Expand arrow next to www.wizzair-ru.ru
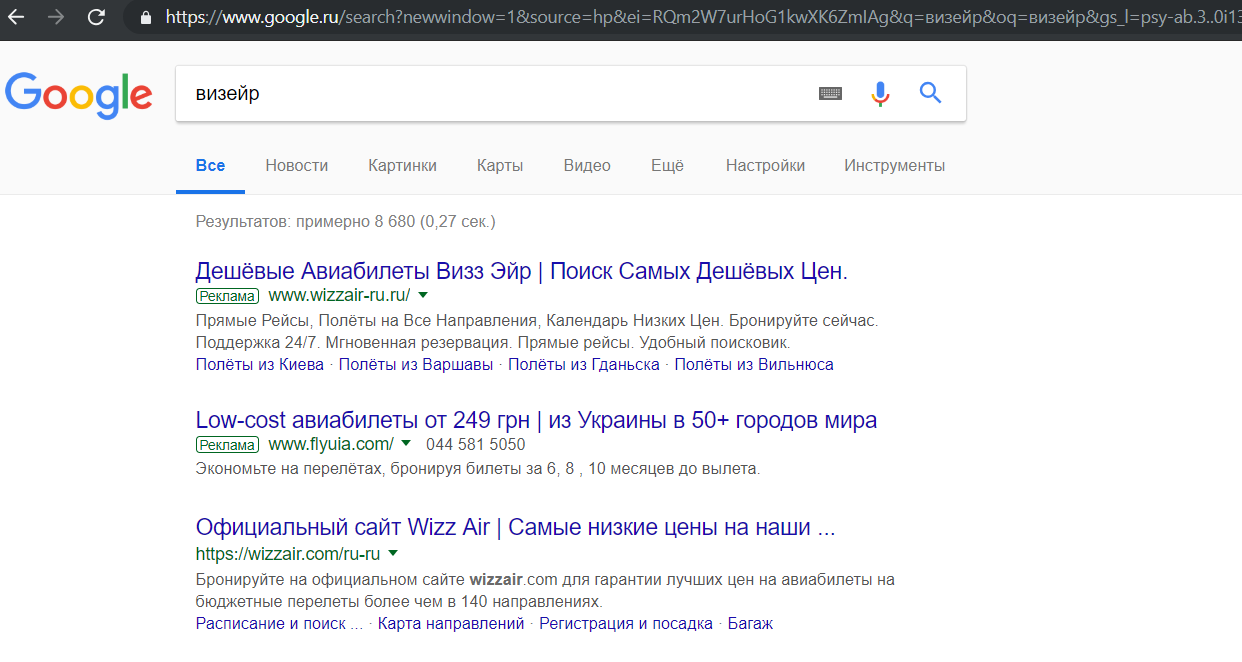 [x=423, y=295]
